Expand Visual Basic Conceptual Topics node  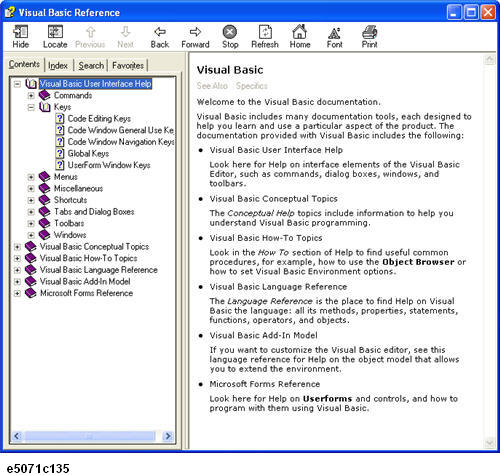[x=17, y=247]
